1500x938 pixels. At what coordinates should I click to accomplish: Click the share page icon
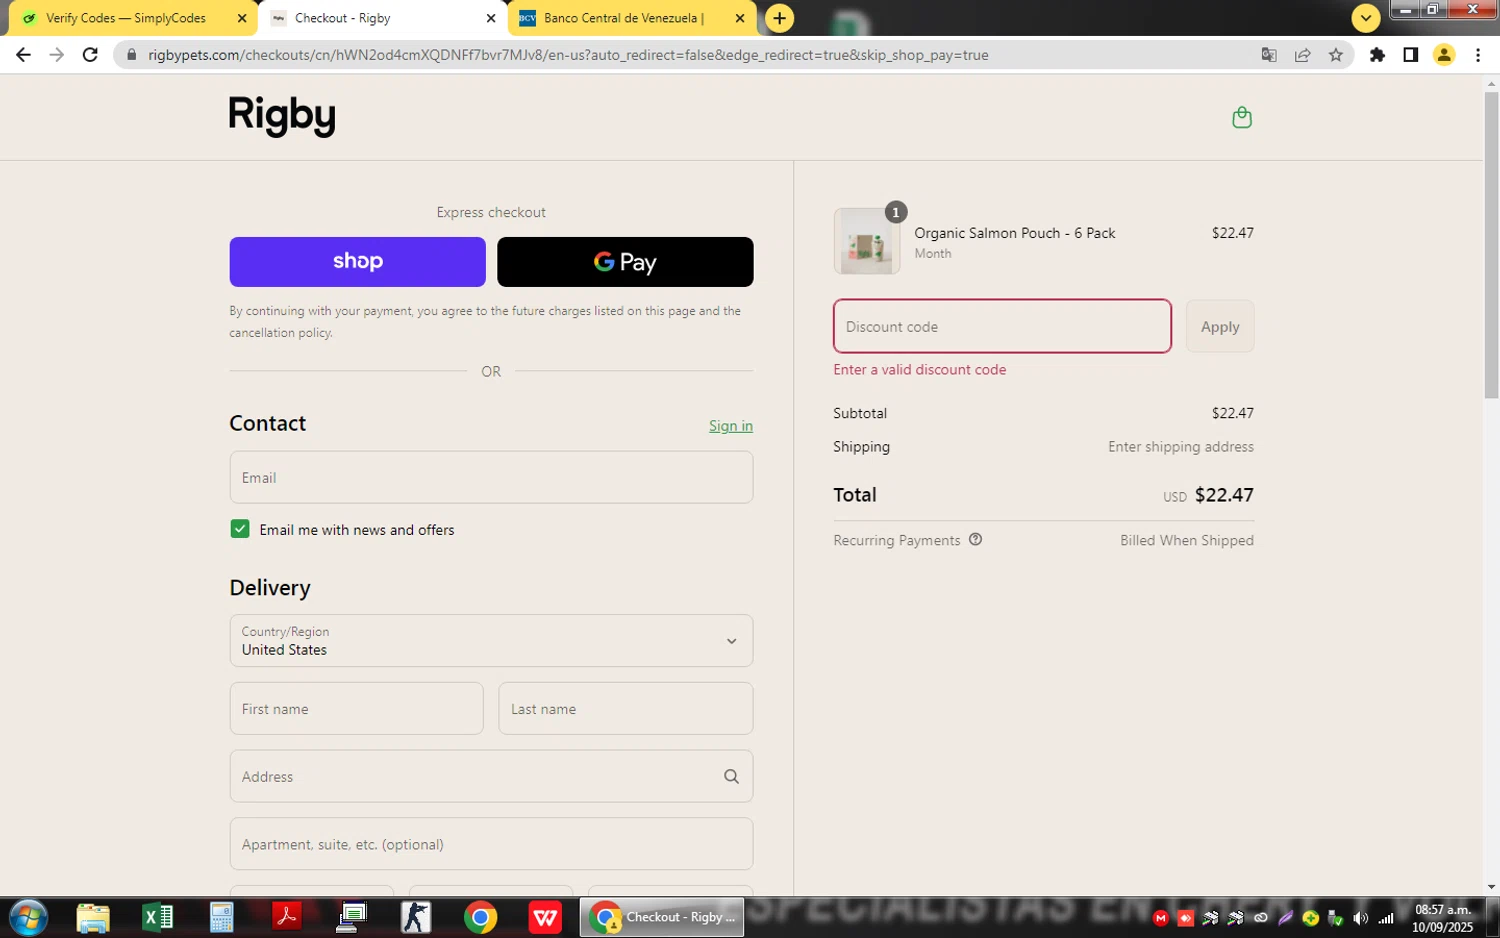click(1302, 55)
